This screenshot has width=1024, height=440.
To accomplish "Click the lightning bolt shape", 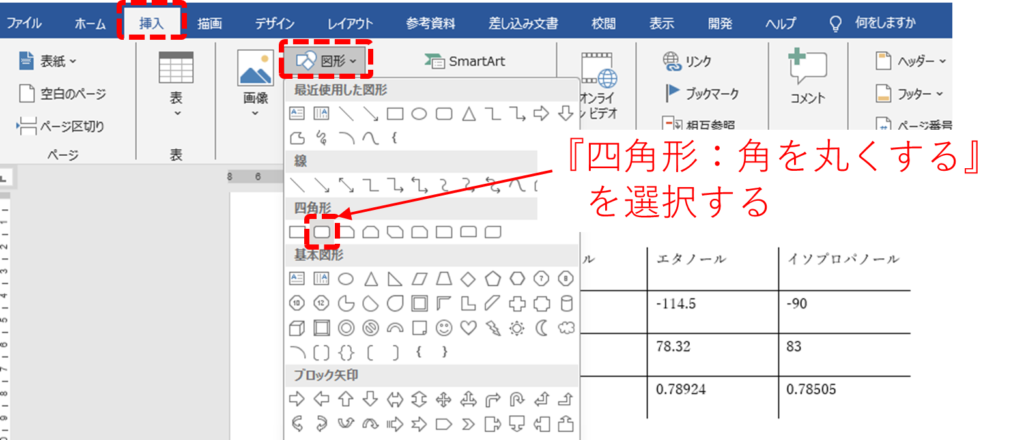I will pyautogui.click(x=492, y=327).
